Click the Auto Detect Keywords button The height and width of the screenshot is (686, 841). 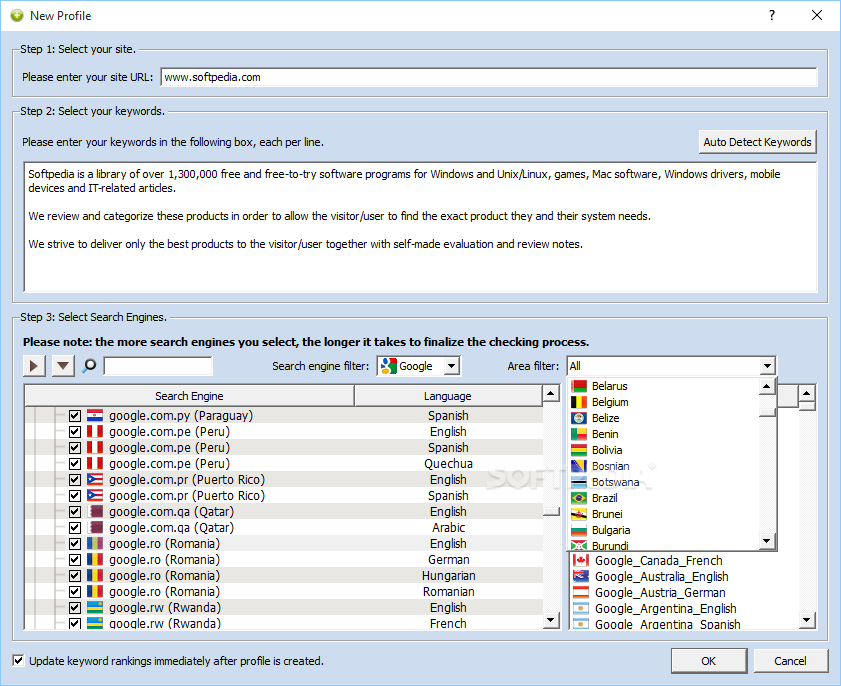coord(757,142)
